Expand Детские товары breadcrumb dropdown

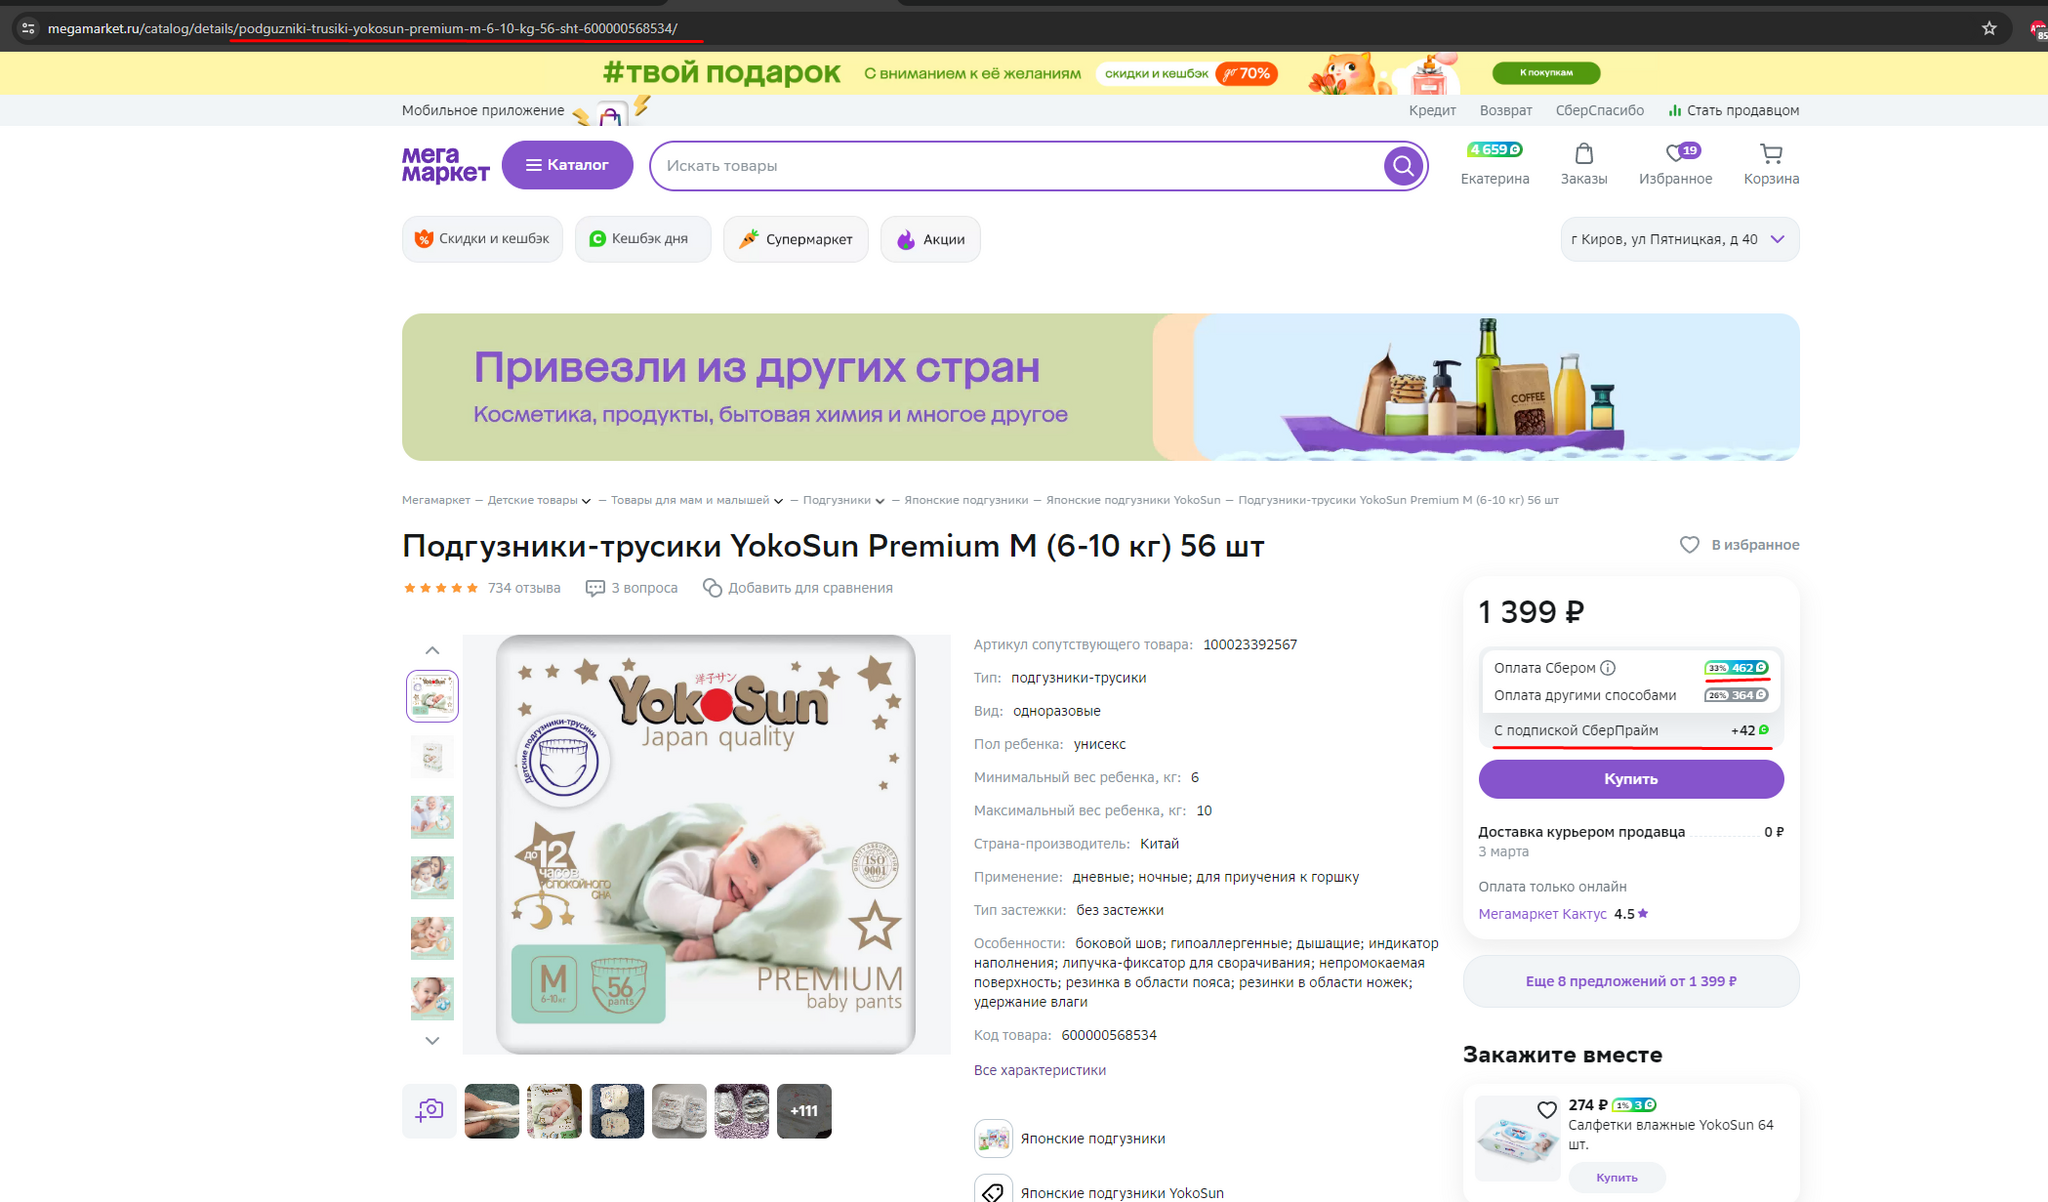[586, 501]
